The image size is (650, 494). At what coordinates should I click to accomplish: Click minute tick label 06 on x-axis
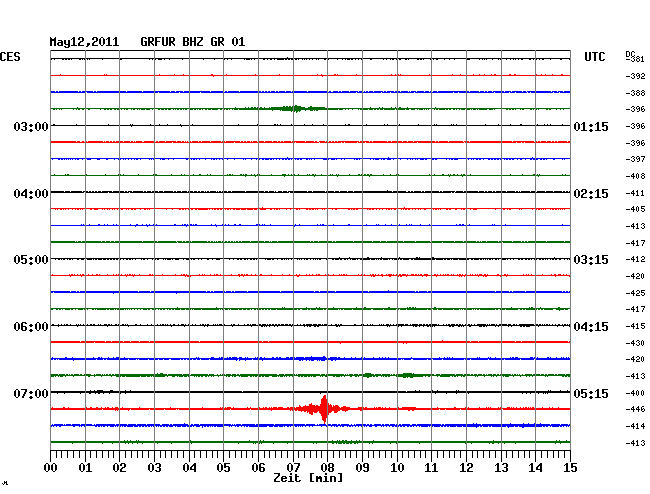point(258,467)
